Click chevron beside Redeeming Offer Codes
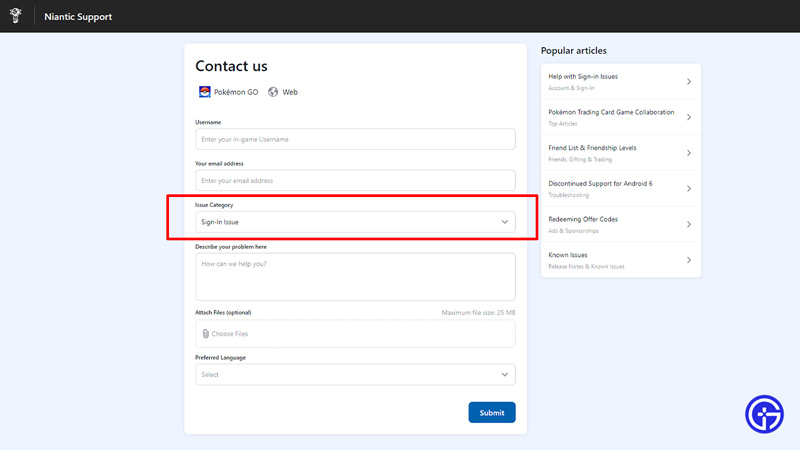This screenshot has width=800, height=450. (689, 224)
